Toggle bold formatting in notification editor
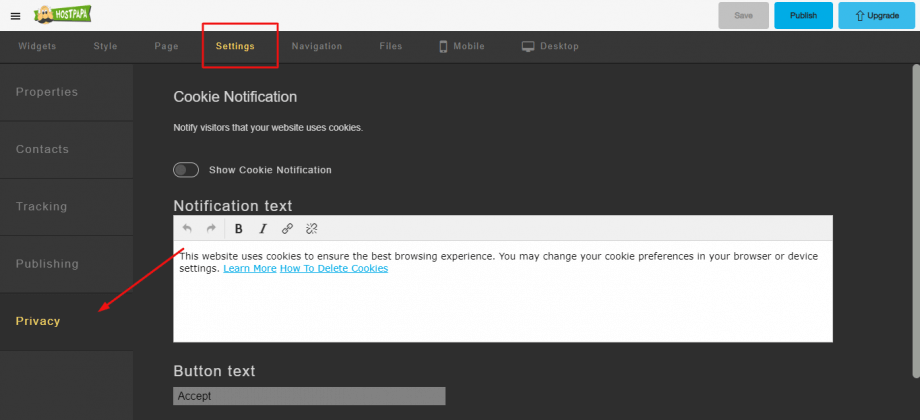920x420 pixels. tap(239, 229)
